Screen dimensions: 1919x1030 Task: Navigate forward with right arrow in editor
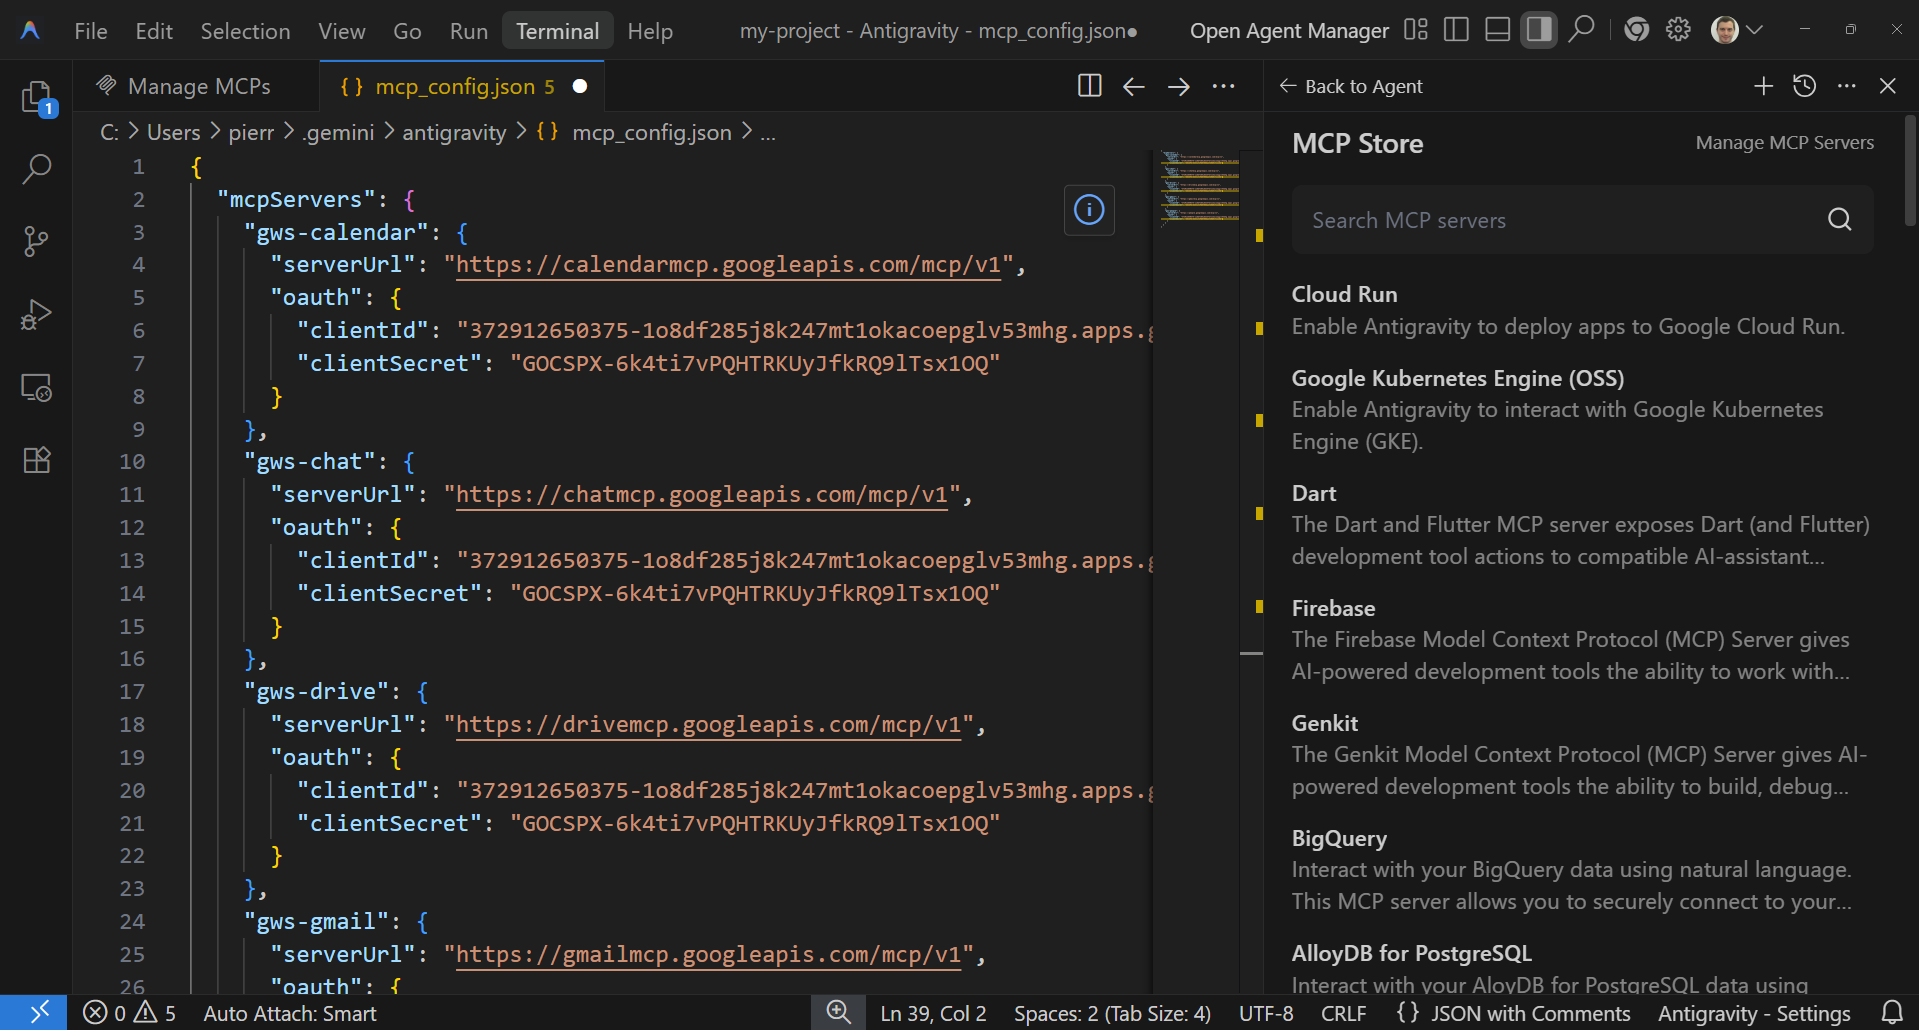click(x=1179, y=87)
